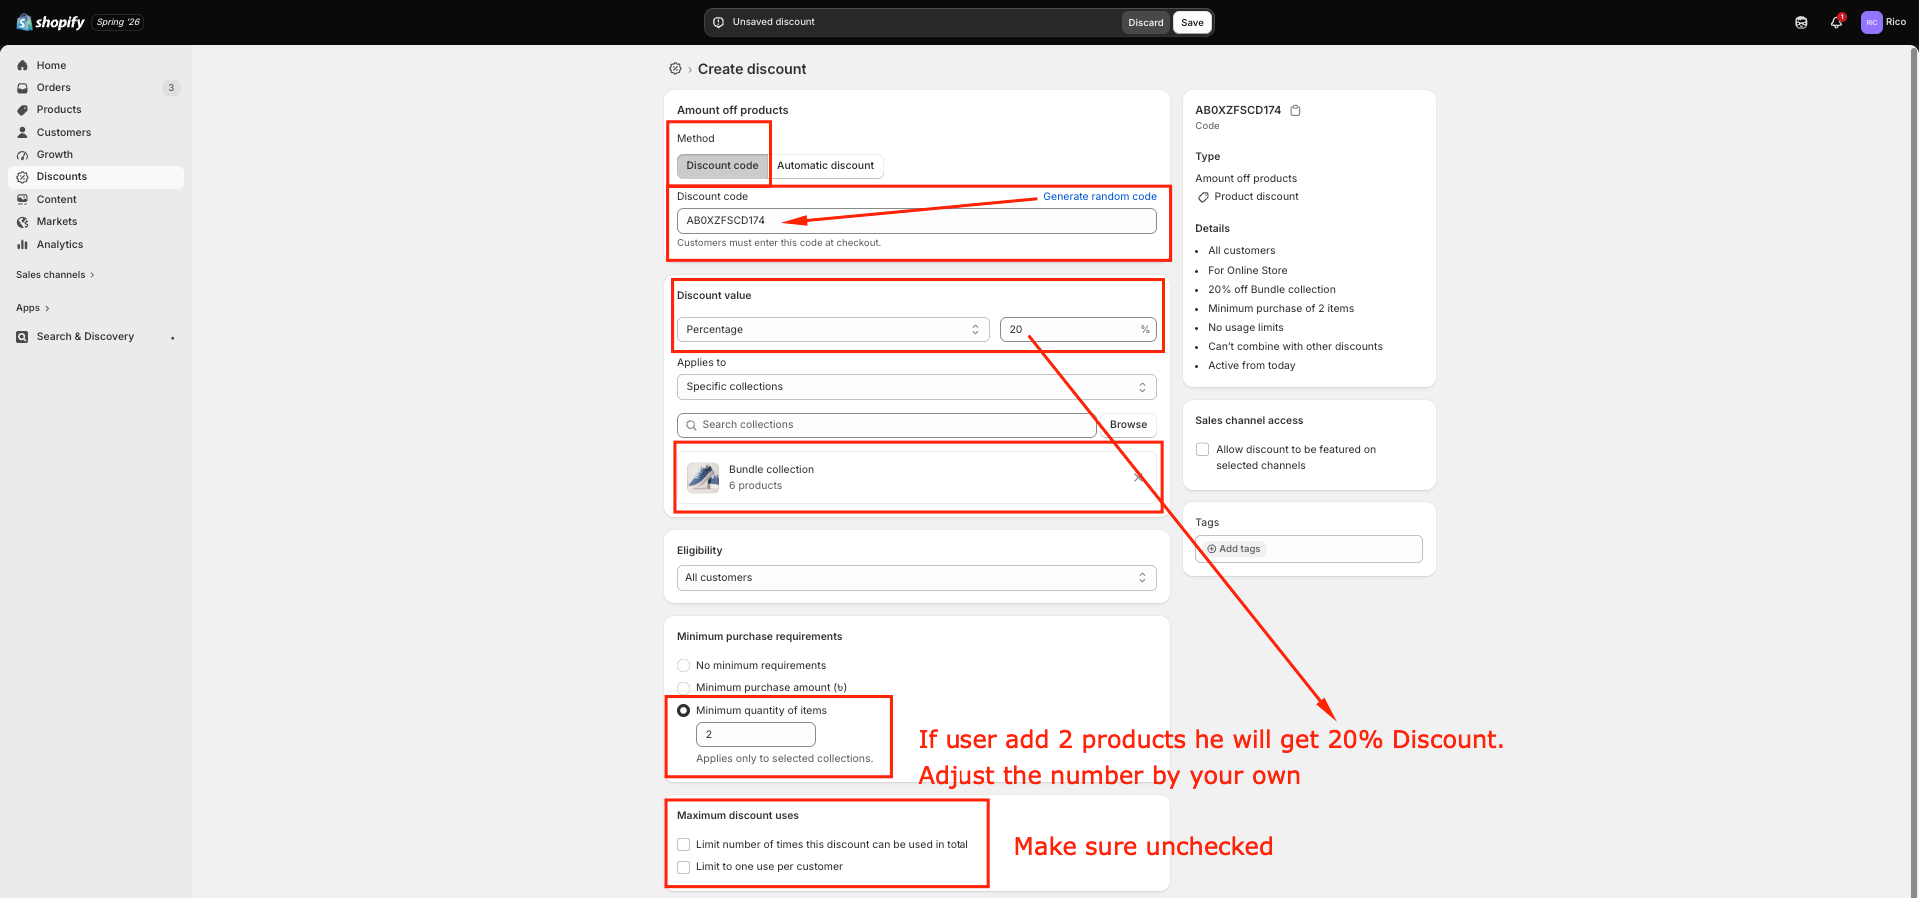Screen dimensions: 1919x898
Task: Remove Bundle collection with the X icon
Action: click(x=1138, y=477)
